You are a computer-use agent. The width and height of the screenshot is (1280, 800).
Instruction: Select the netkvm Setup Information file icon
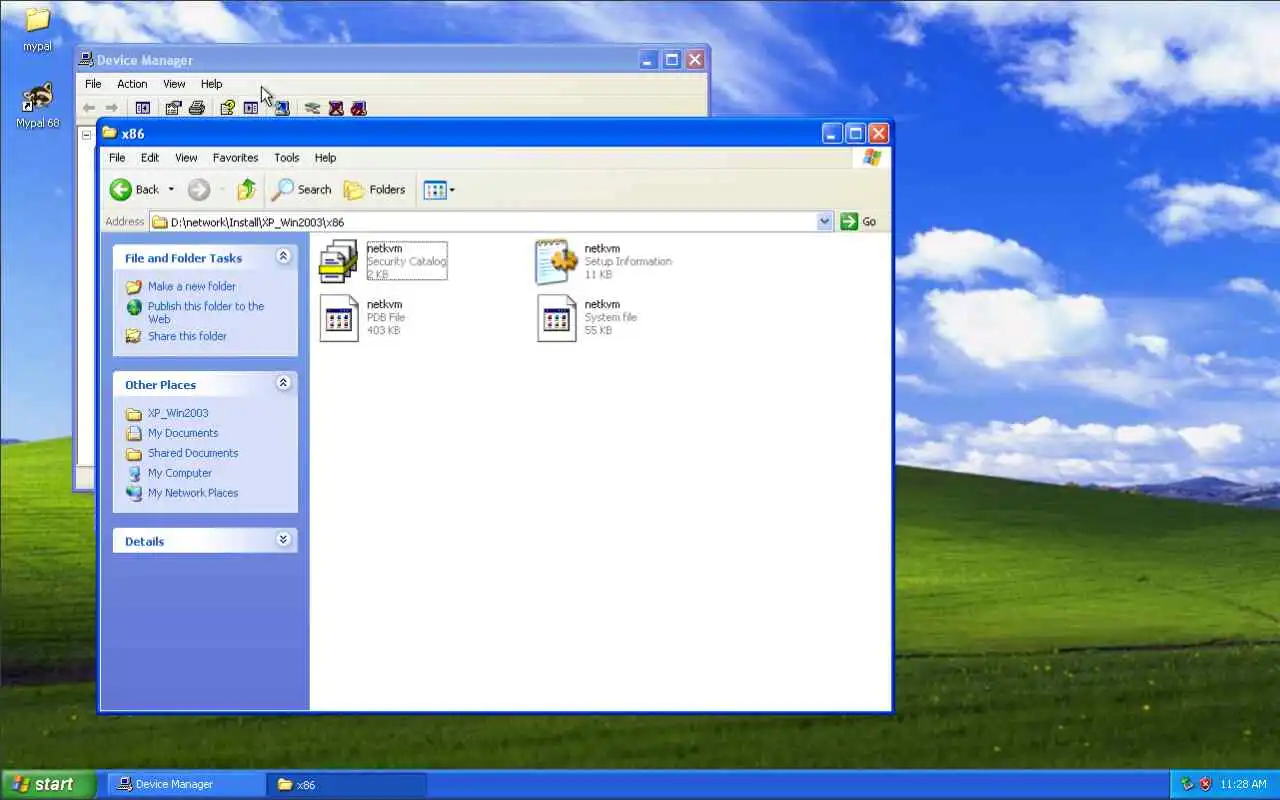(557, 262)
